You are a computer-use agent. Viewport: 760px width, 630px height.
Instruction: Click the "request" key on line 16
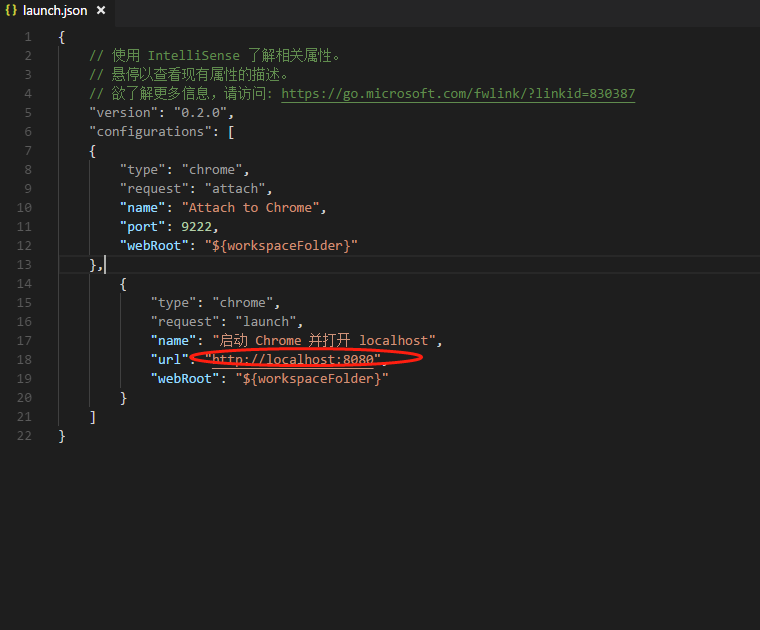coord(185,322)
